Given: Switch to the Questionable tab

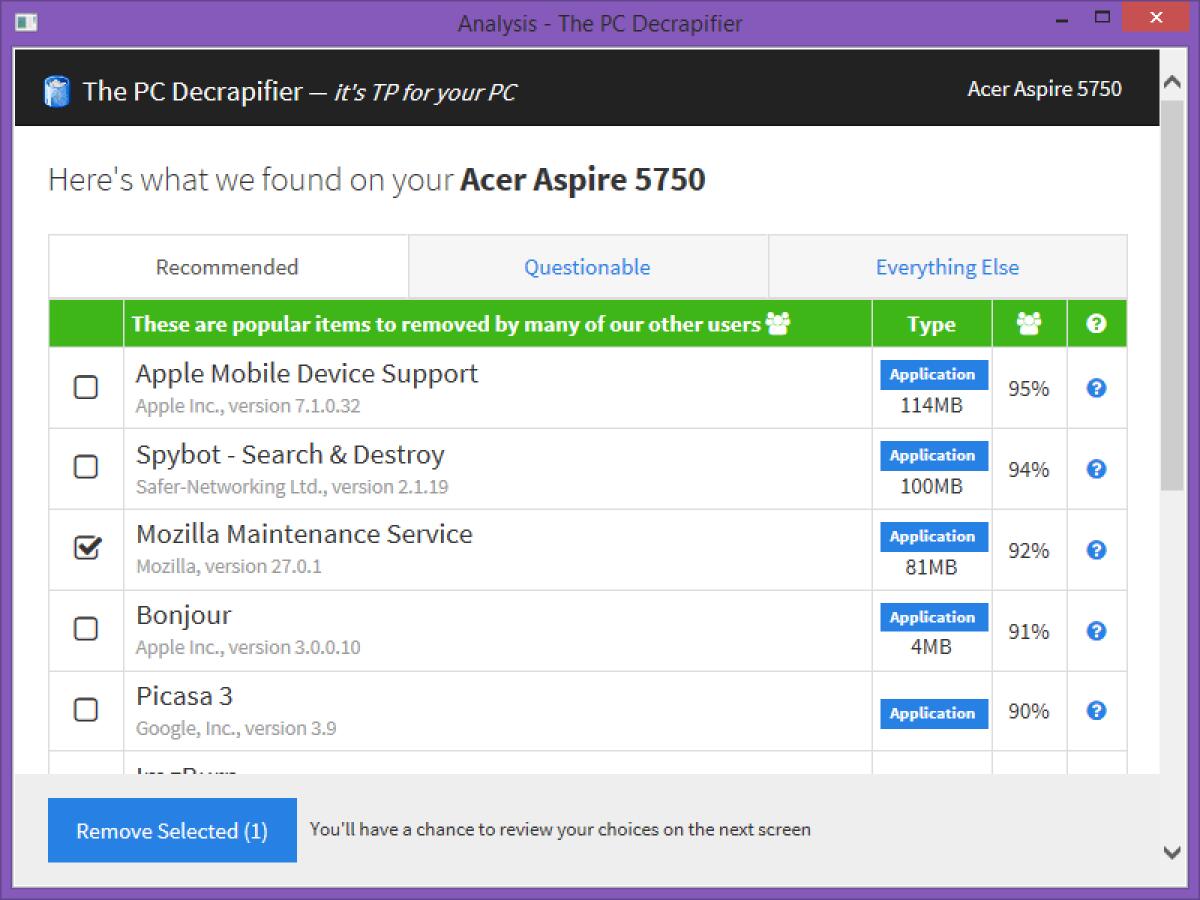Looking at the screenshot, I should [587, 267].
